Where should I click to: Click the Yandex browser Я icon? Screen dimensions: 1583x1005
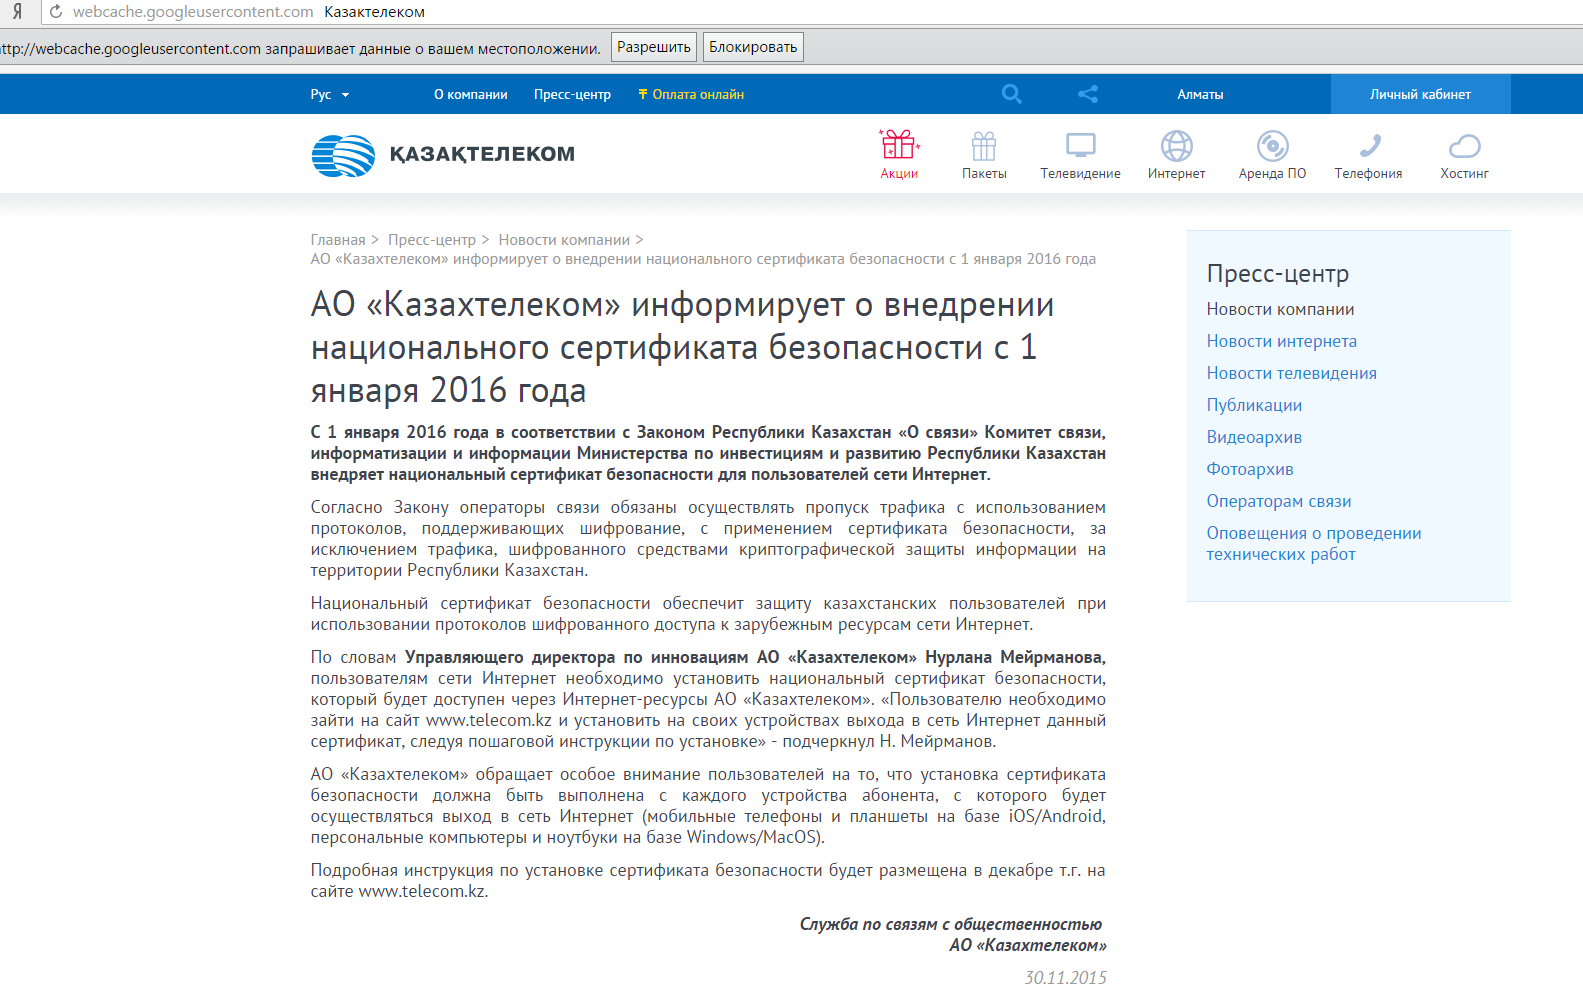coord(17,12)
